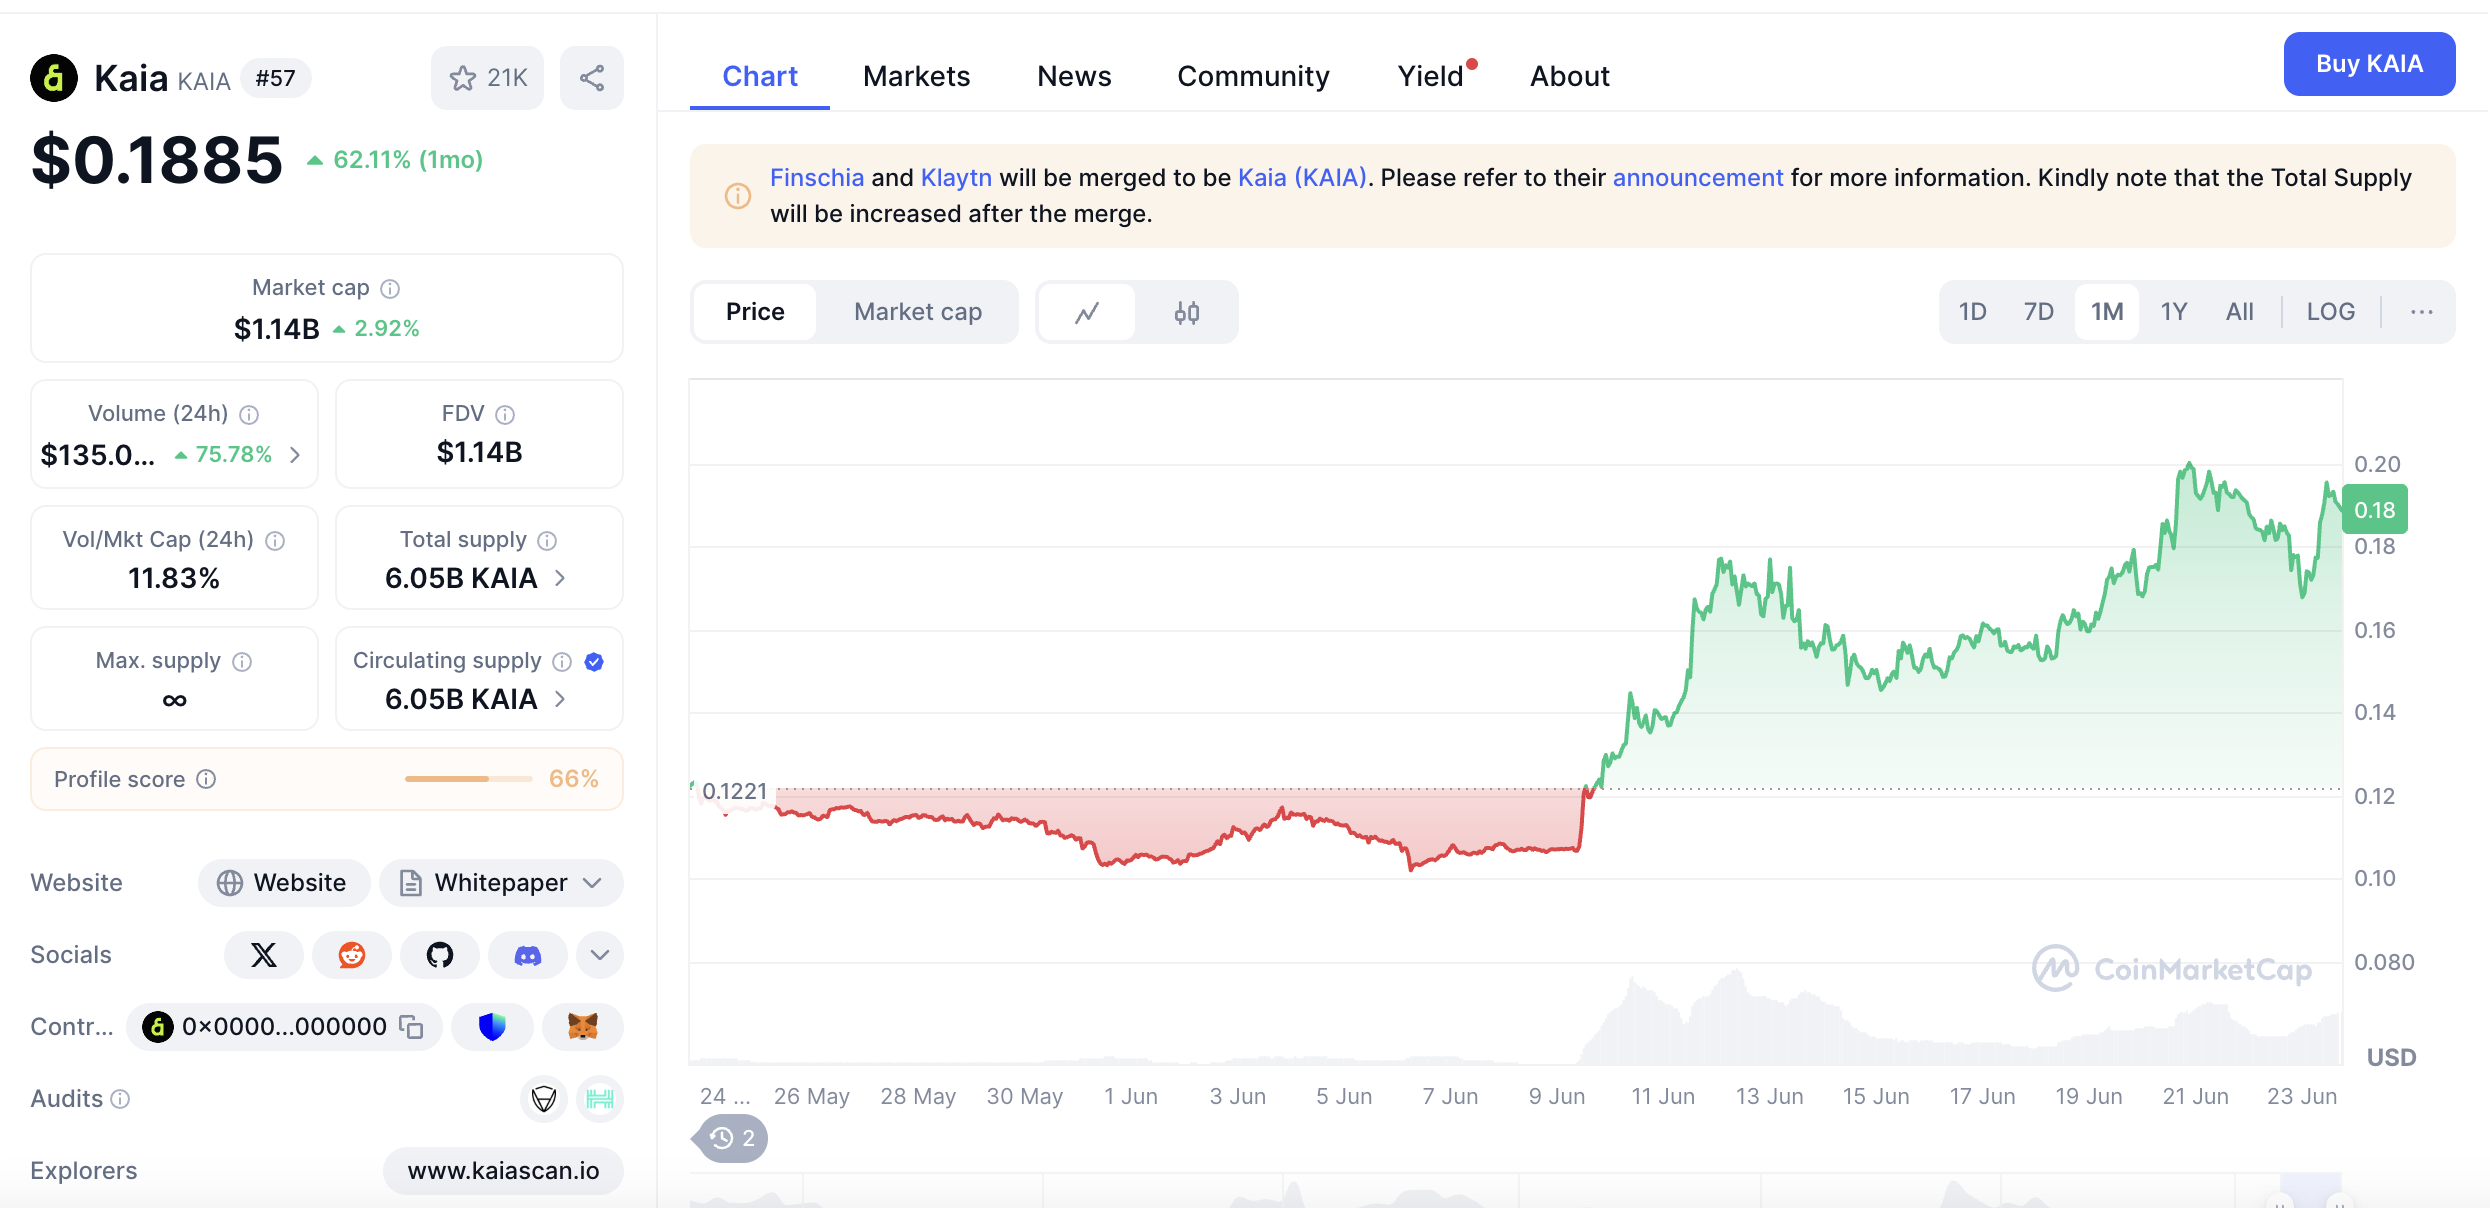Click the Buy KAIA button
Screen dimensions: 2490x1208
[x=2368, y=64]
